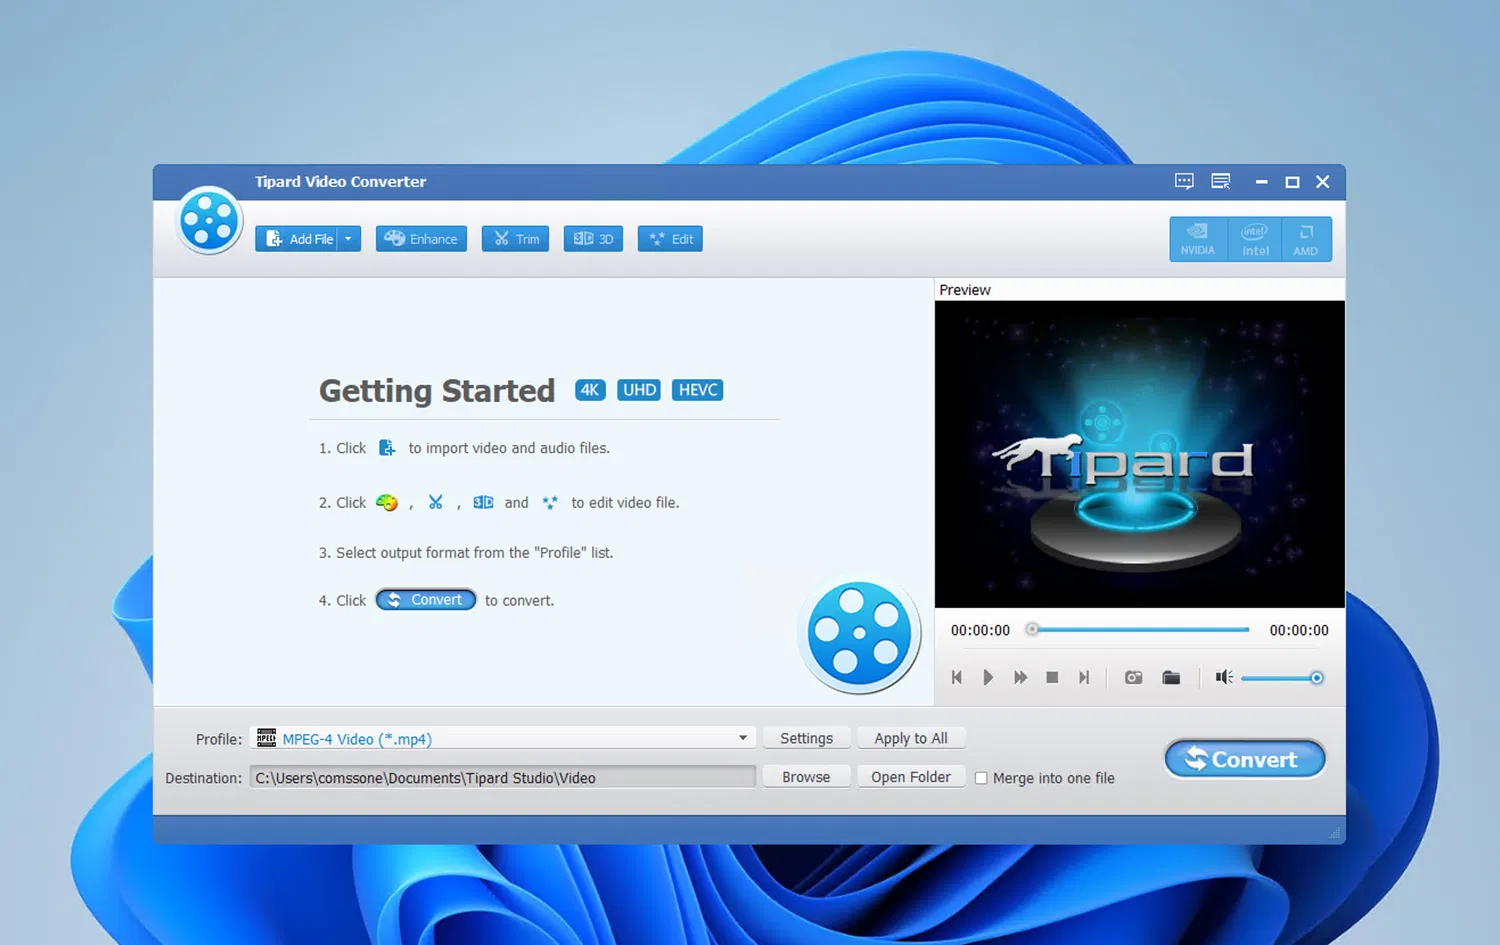Viewport: 1500px width, 945px height.
Task: Toggle NVIDIA hardware acceleration
Action: (1198, 239)
